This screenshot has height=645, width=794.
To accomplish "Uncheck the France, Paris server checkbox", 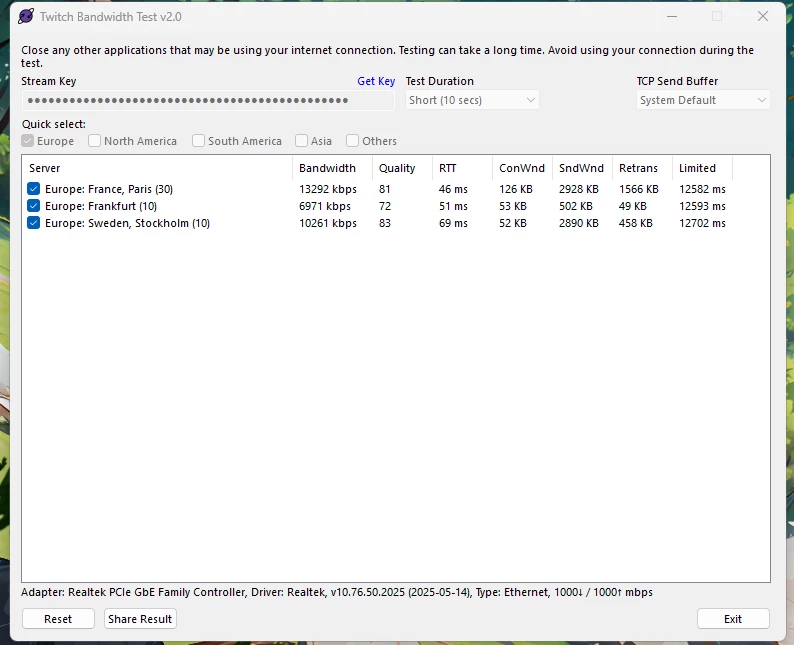I will point(33,189).
